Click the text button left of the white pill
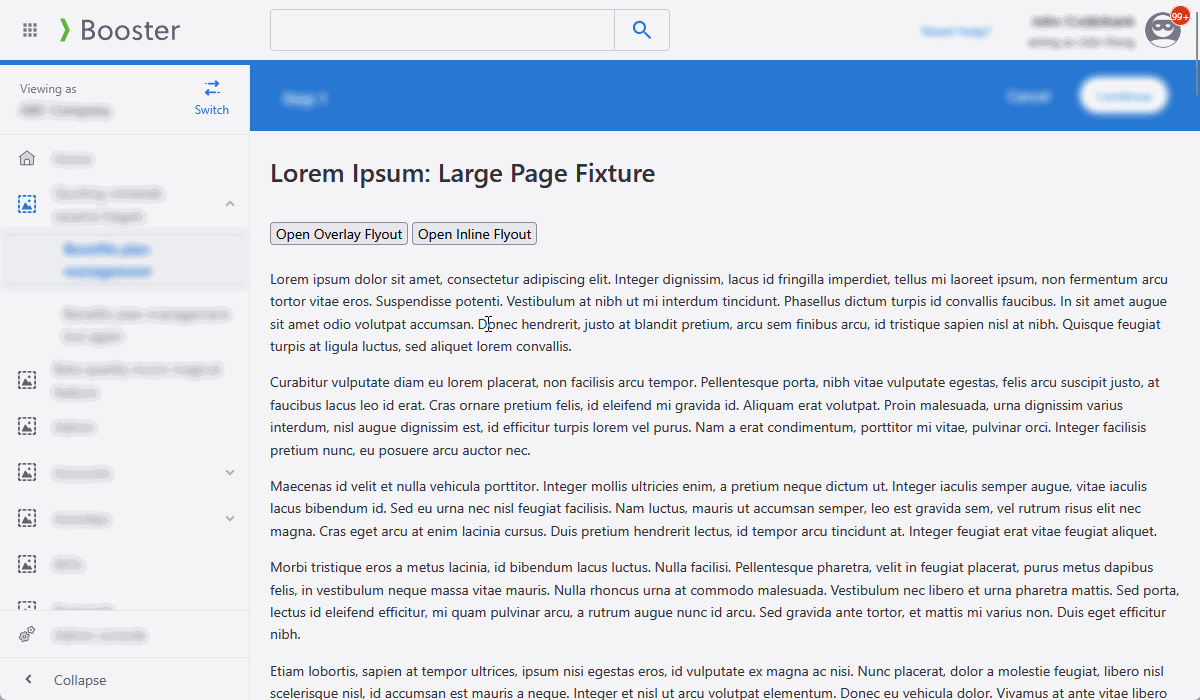The height and width of the screenshot is (700, 1200). (1028, 97)
